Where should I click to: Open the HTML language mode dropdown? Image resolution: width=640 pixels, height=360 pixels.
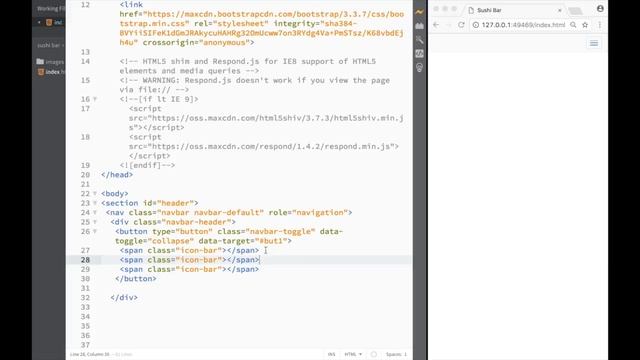[x=353, y=354]
